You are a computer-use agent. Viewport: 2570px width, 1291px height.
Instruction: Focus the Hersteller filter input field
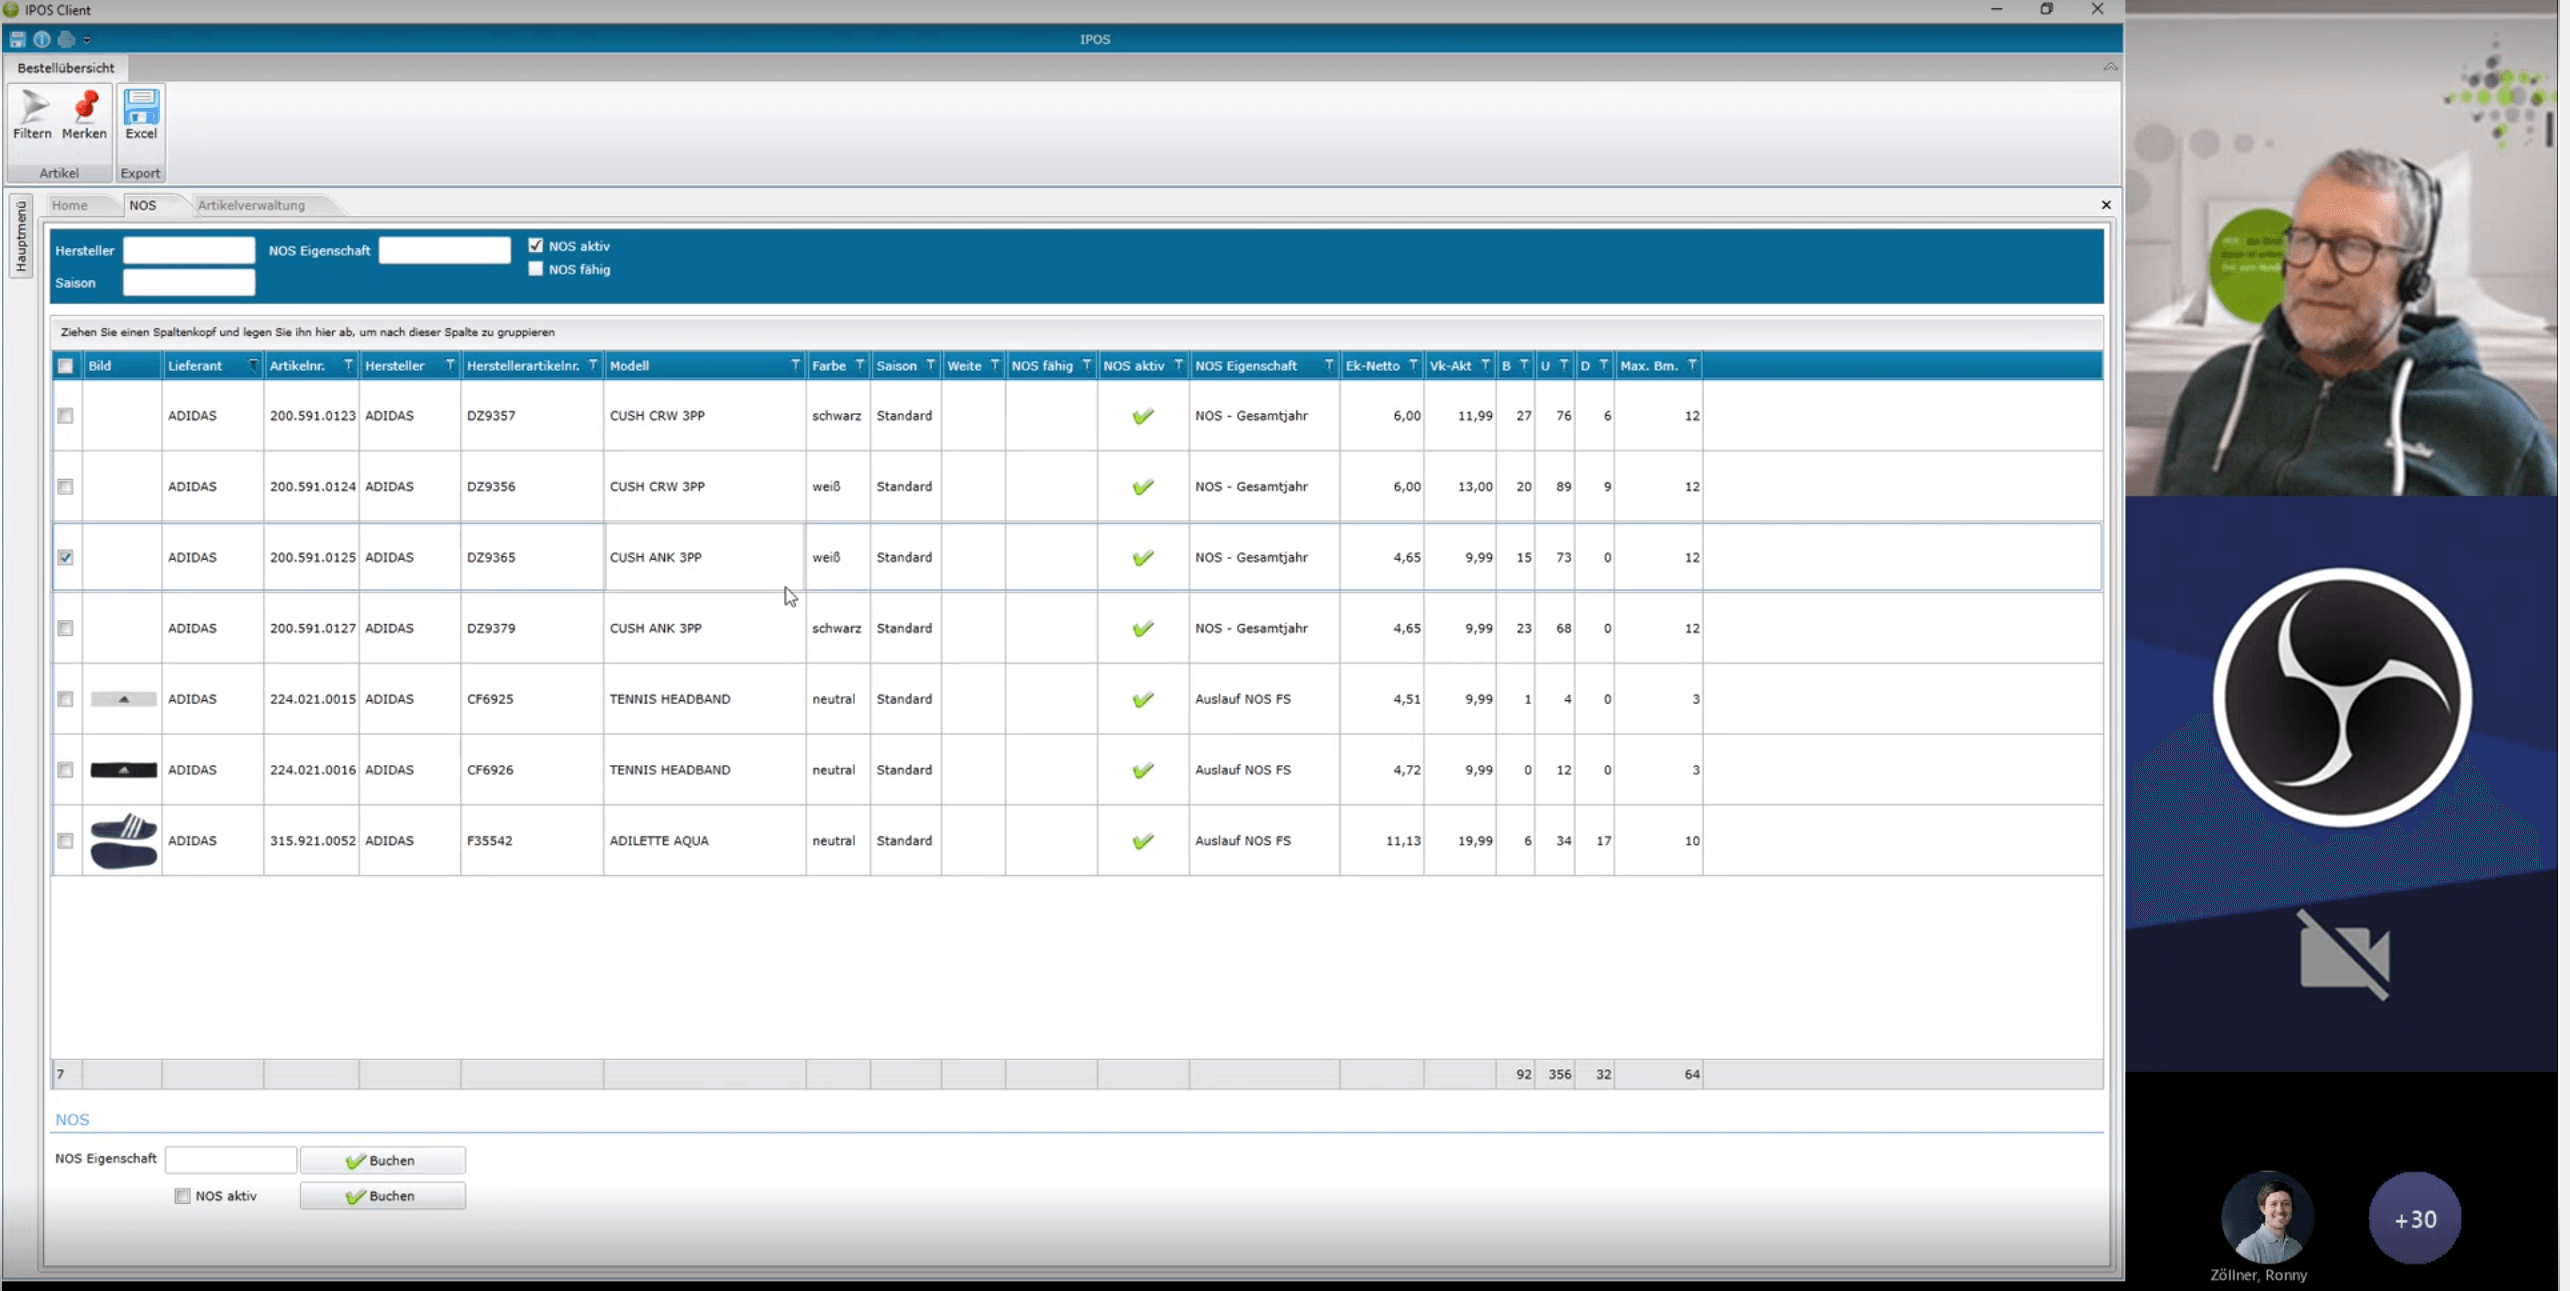pos(189,250)
